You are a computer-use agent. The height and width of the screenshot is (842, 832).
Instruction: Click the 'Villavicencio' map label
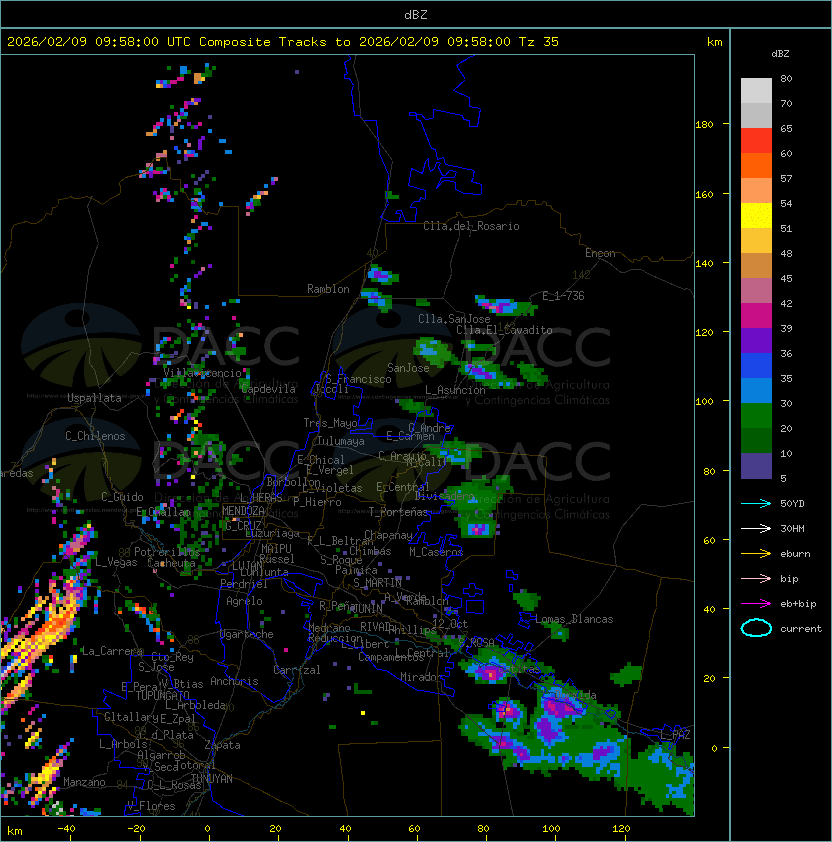pyautogui.click(x=202, y=373)
